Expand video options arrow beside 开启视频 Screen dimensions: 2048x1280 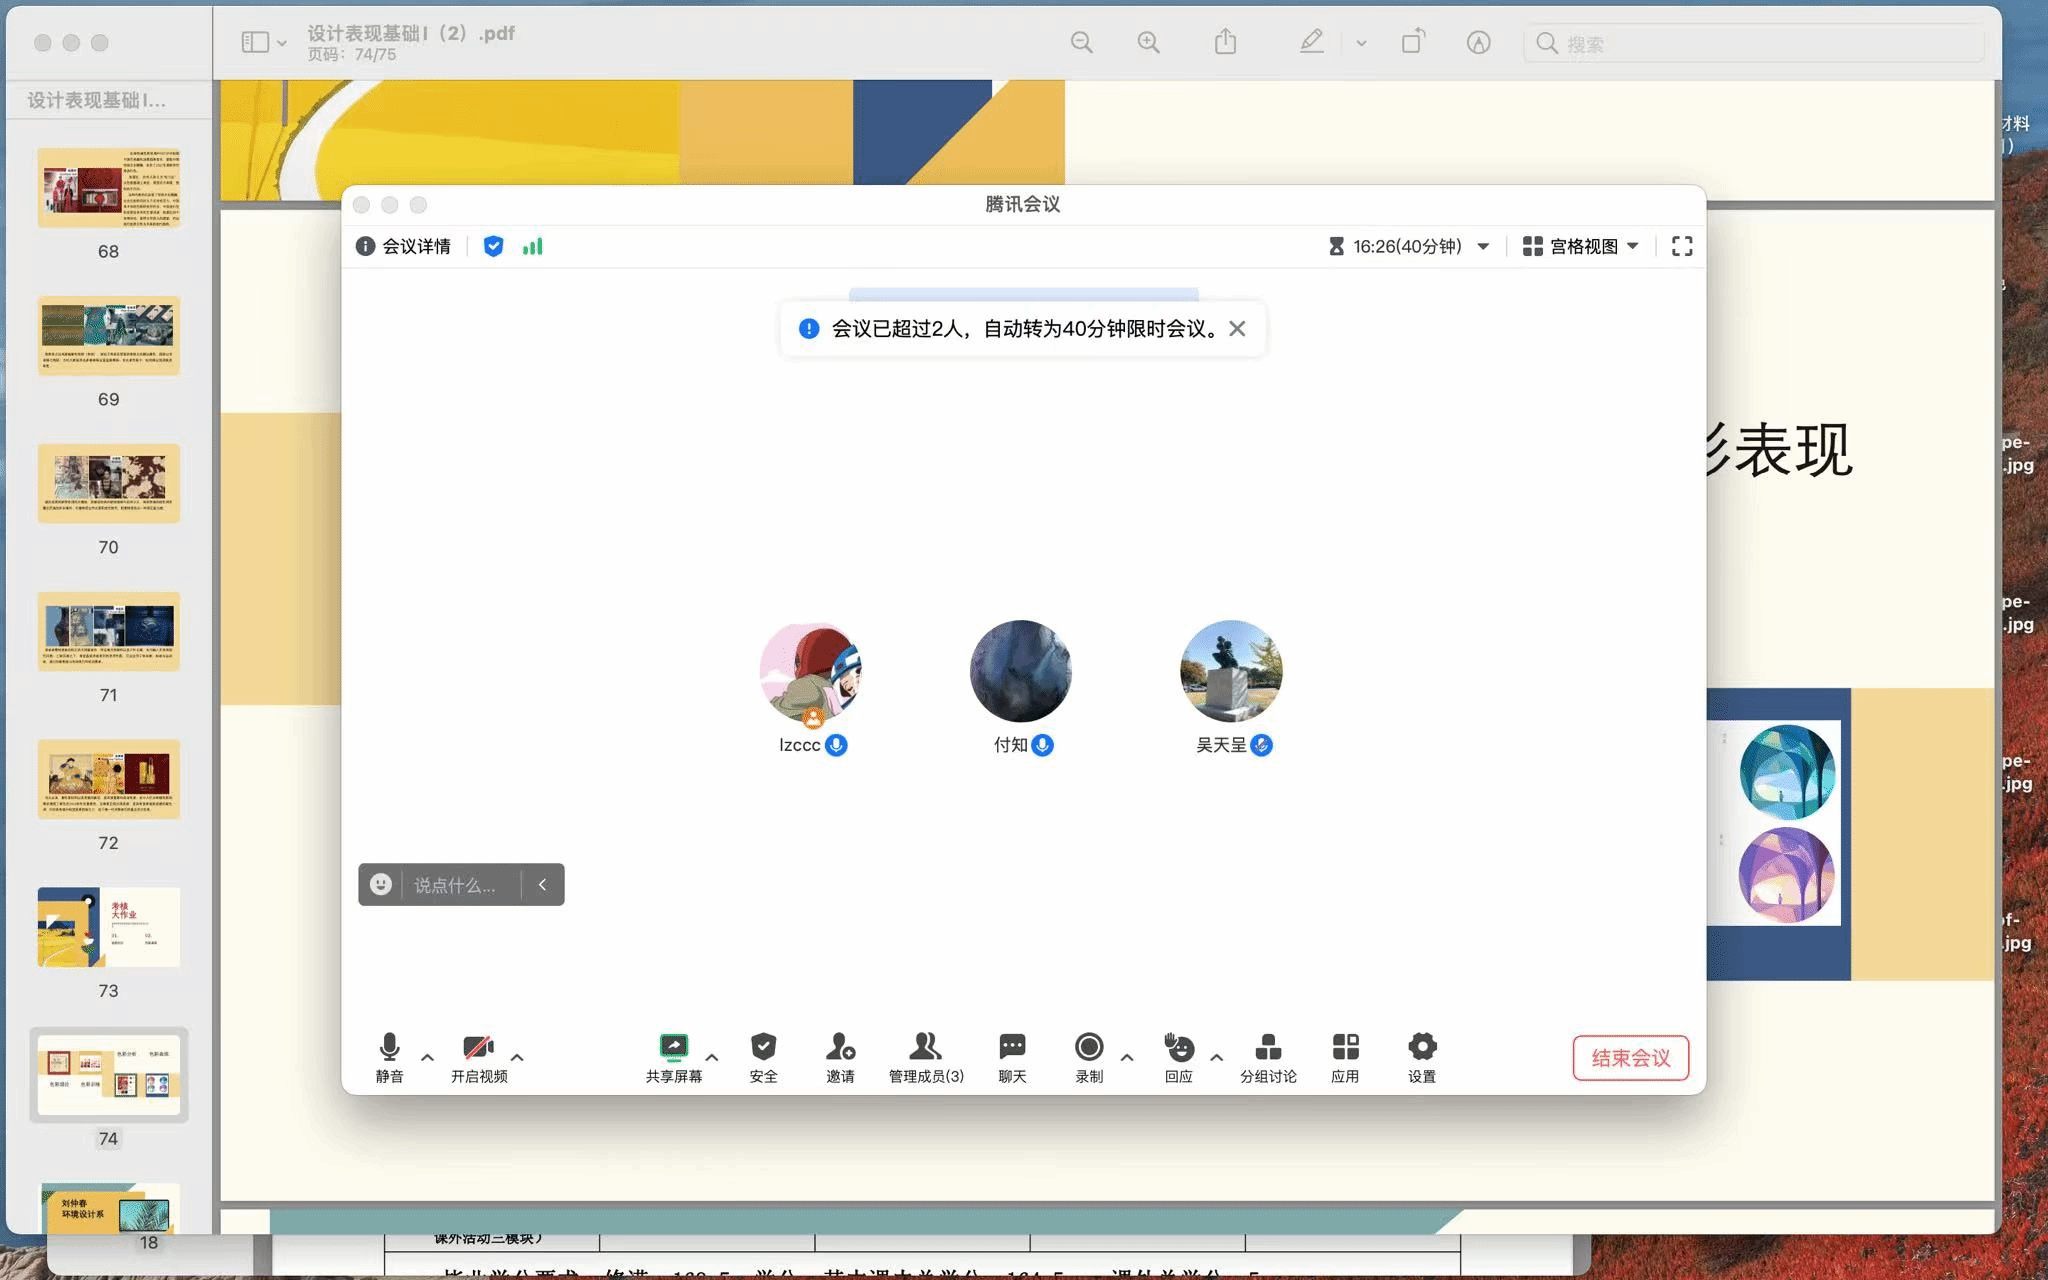click(517, 1057)
